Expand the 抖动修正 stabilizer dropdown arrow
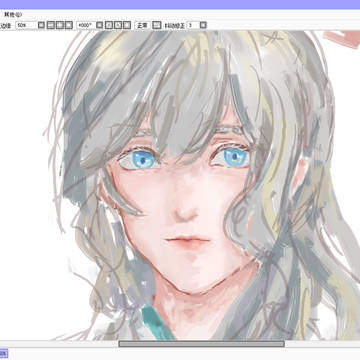The image size is (360, 360). click(203, 25)
